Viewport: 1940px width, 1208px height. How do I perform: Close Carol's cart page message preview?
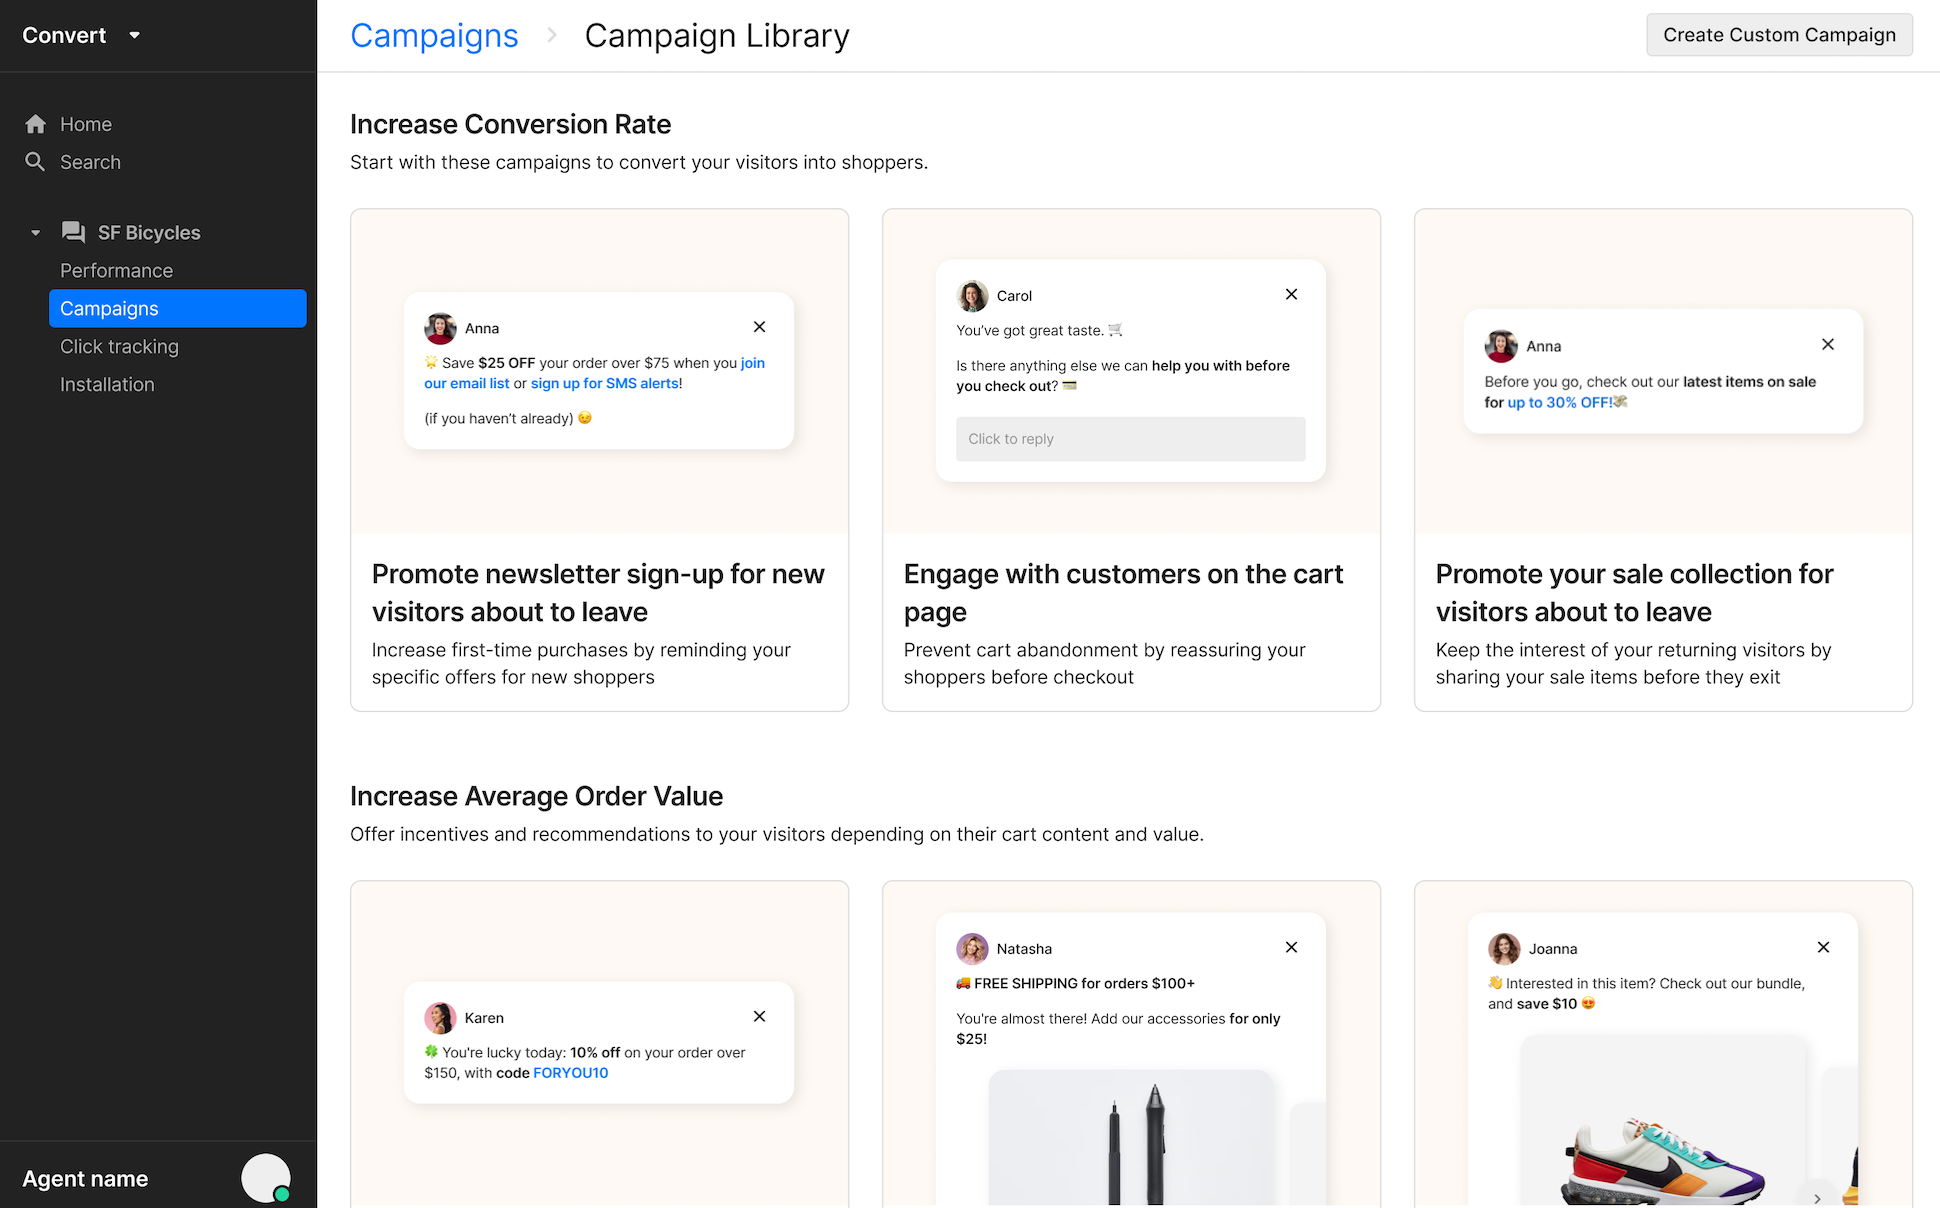point(1291,294)
